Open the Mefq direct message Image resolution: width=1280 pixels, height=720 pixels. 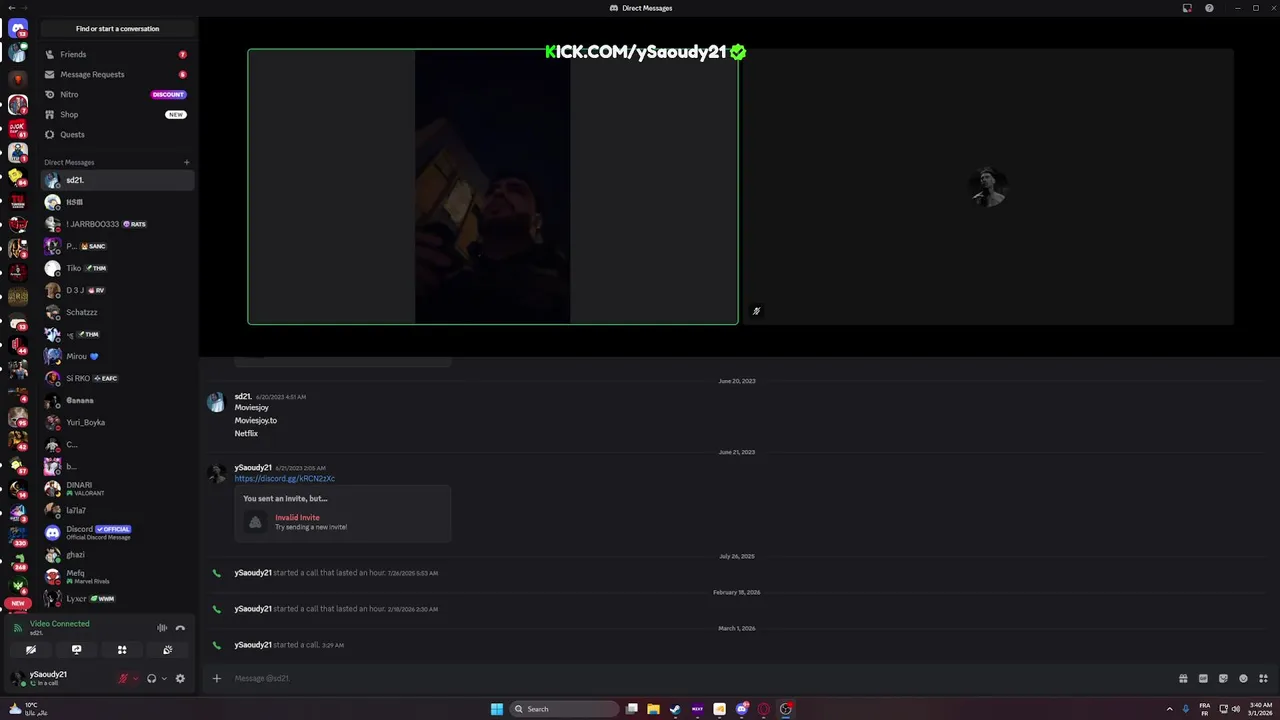117,576
